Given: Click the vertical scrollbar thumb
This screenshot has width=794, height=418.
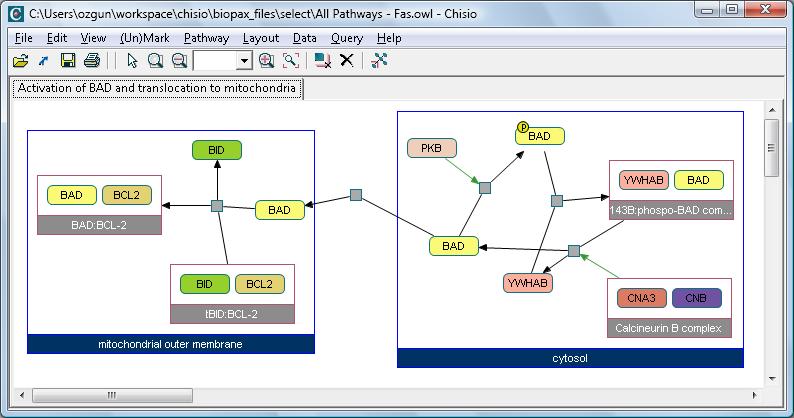Looking at the screenshot, I should (771, 148).
